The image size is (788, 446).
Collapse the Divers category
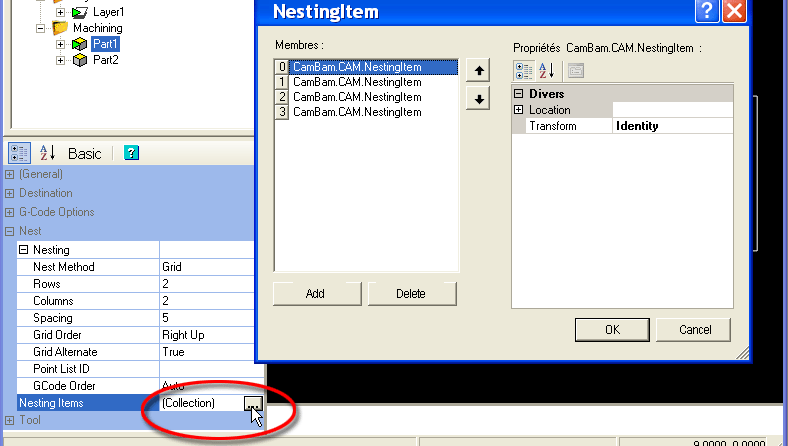[x=519, y=94]
